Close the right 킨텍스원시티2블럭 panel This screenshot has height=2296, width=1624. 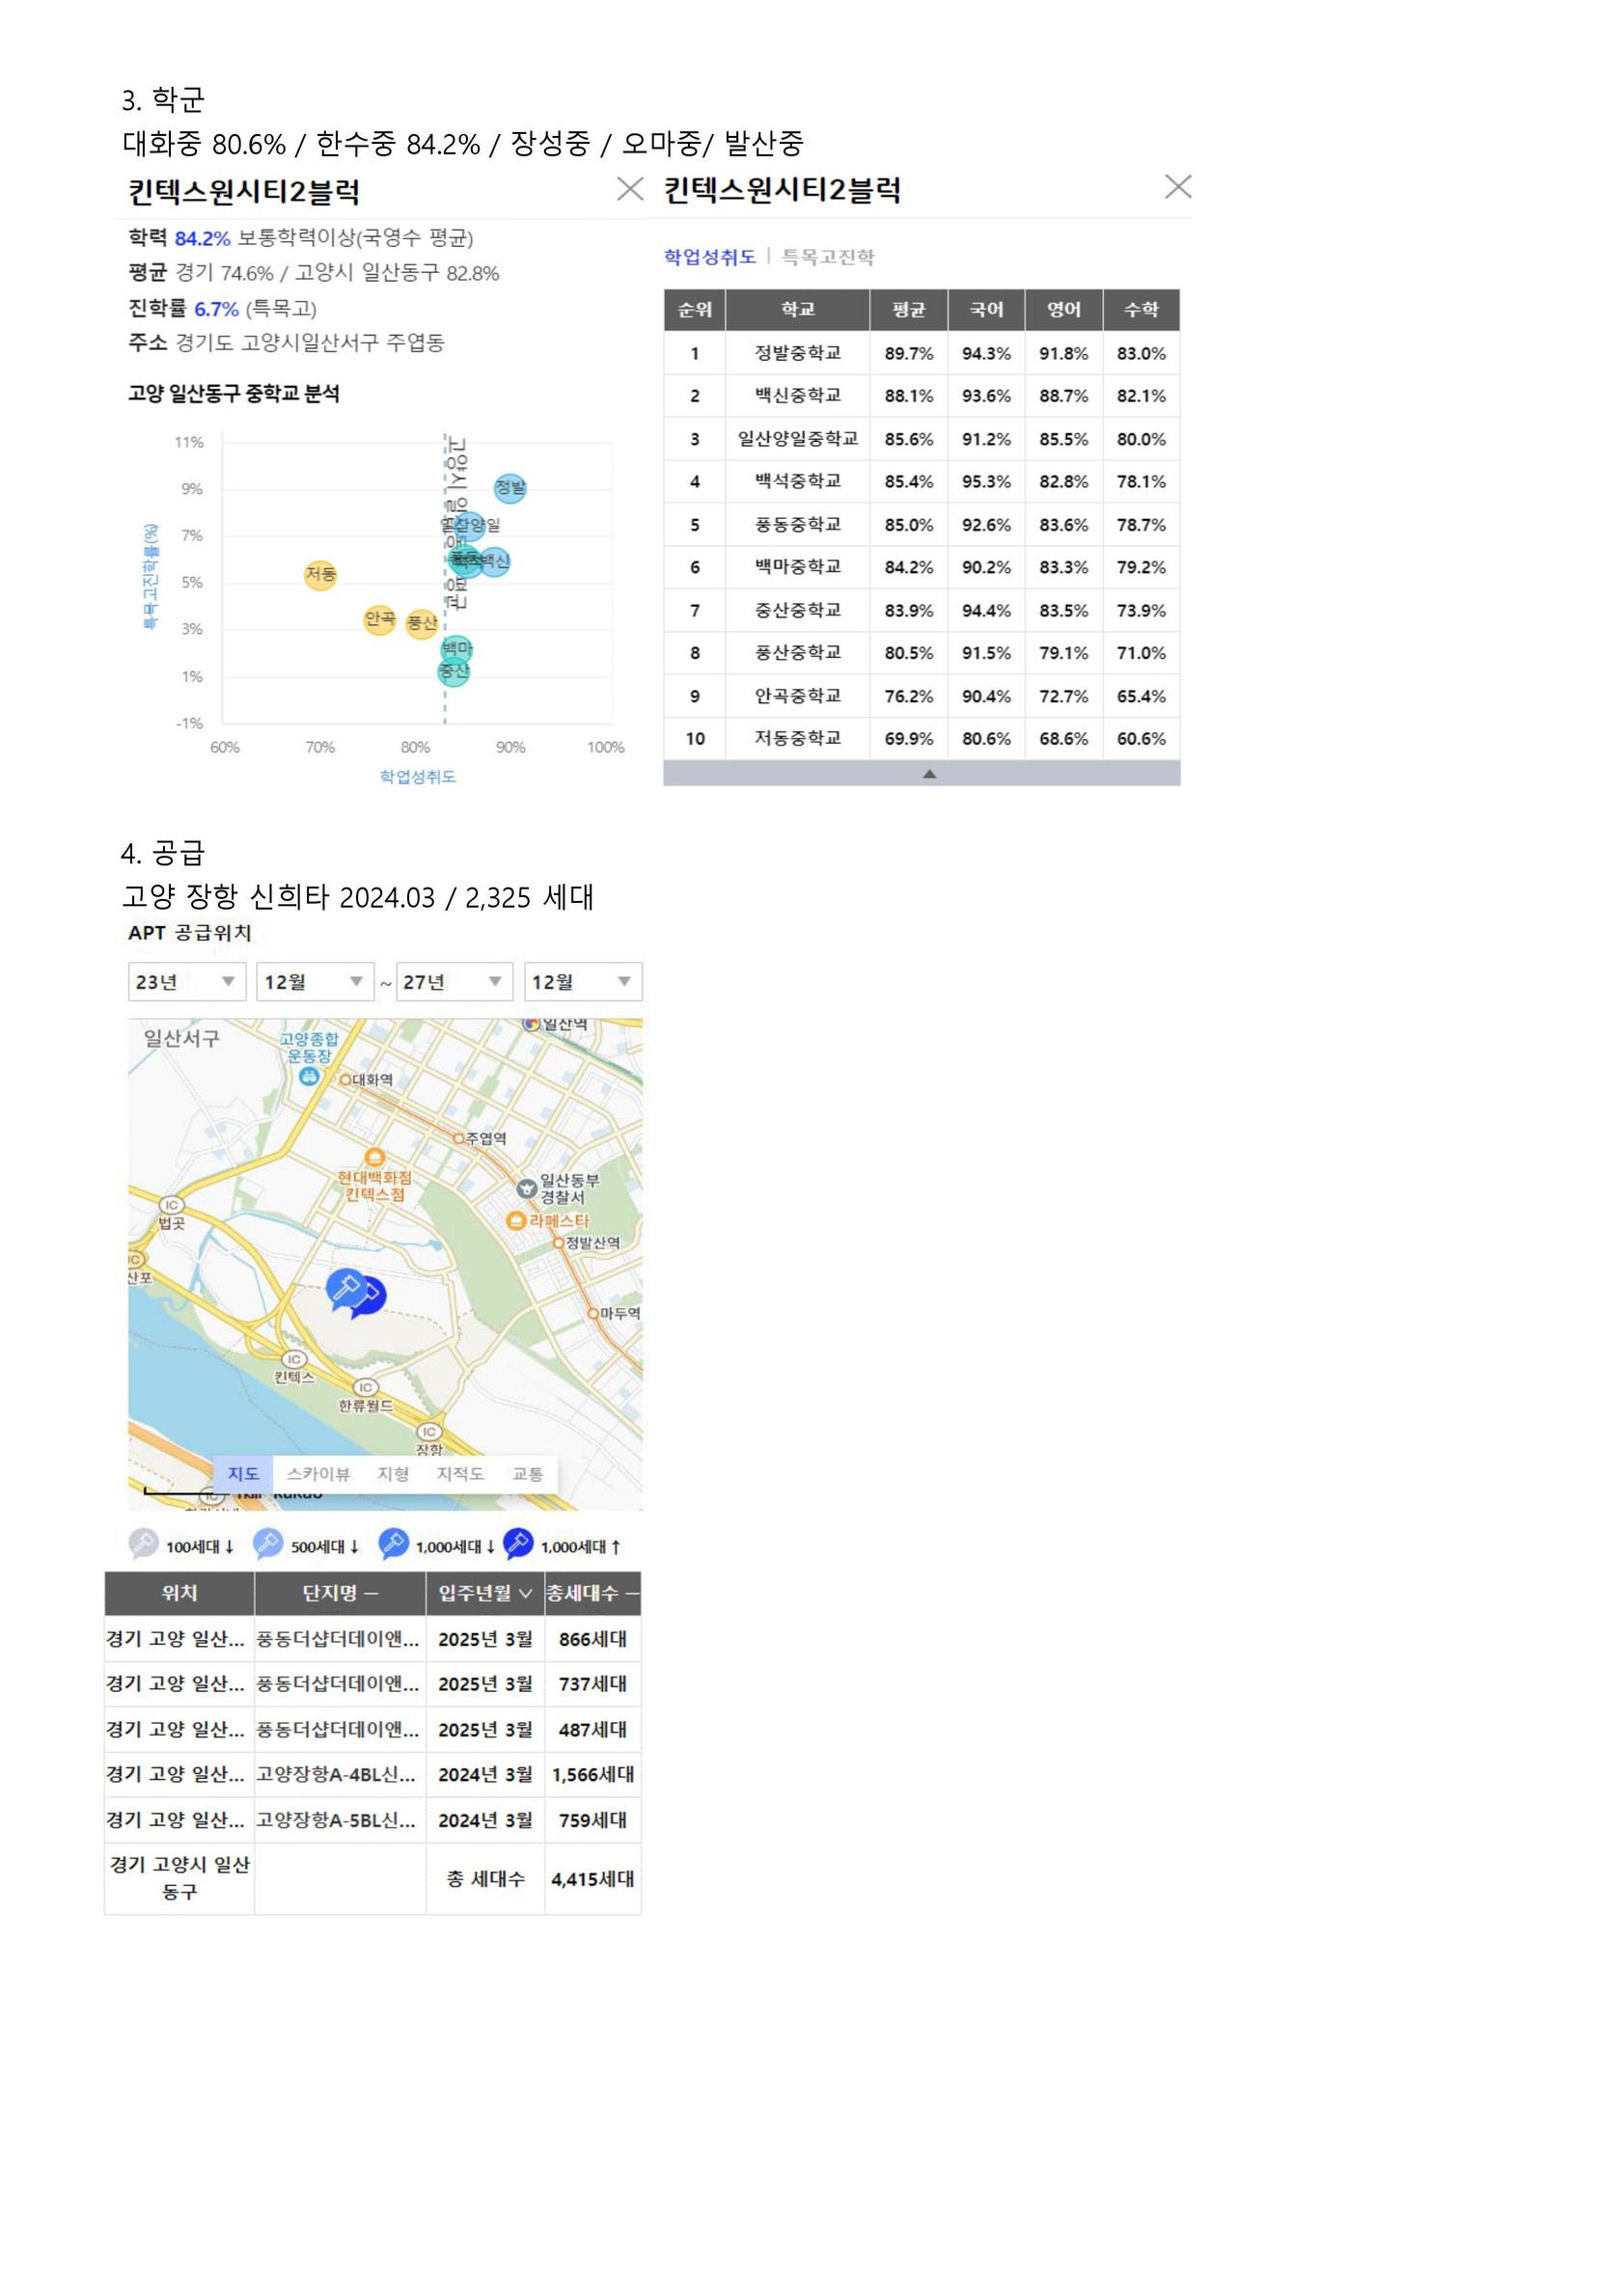1178,186
